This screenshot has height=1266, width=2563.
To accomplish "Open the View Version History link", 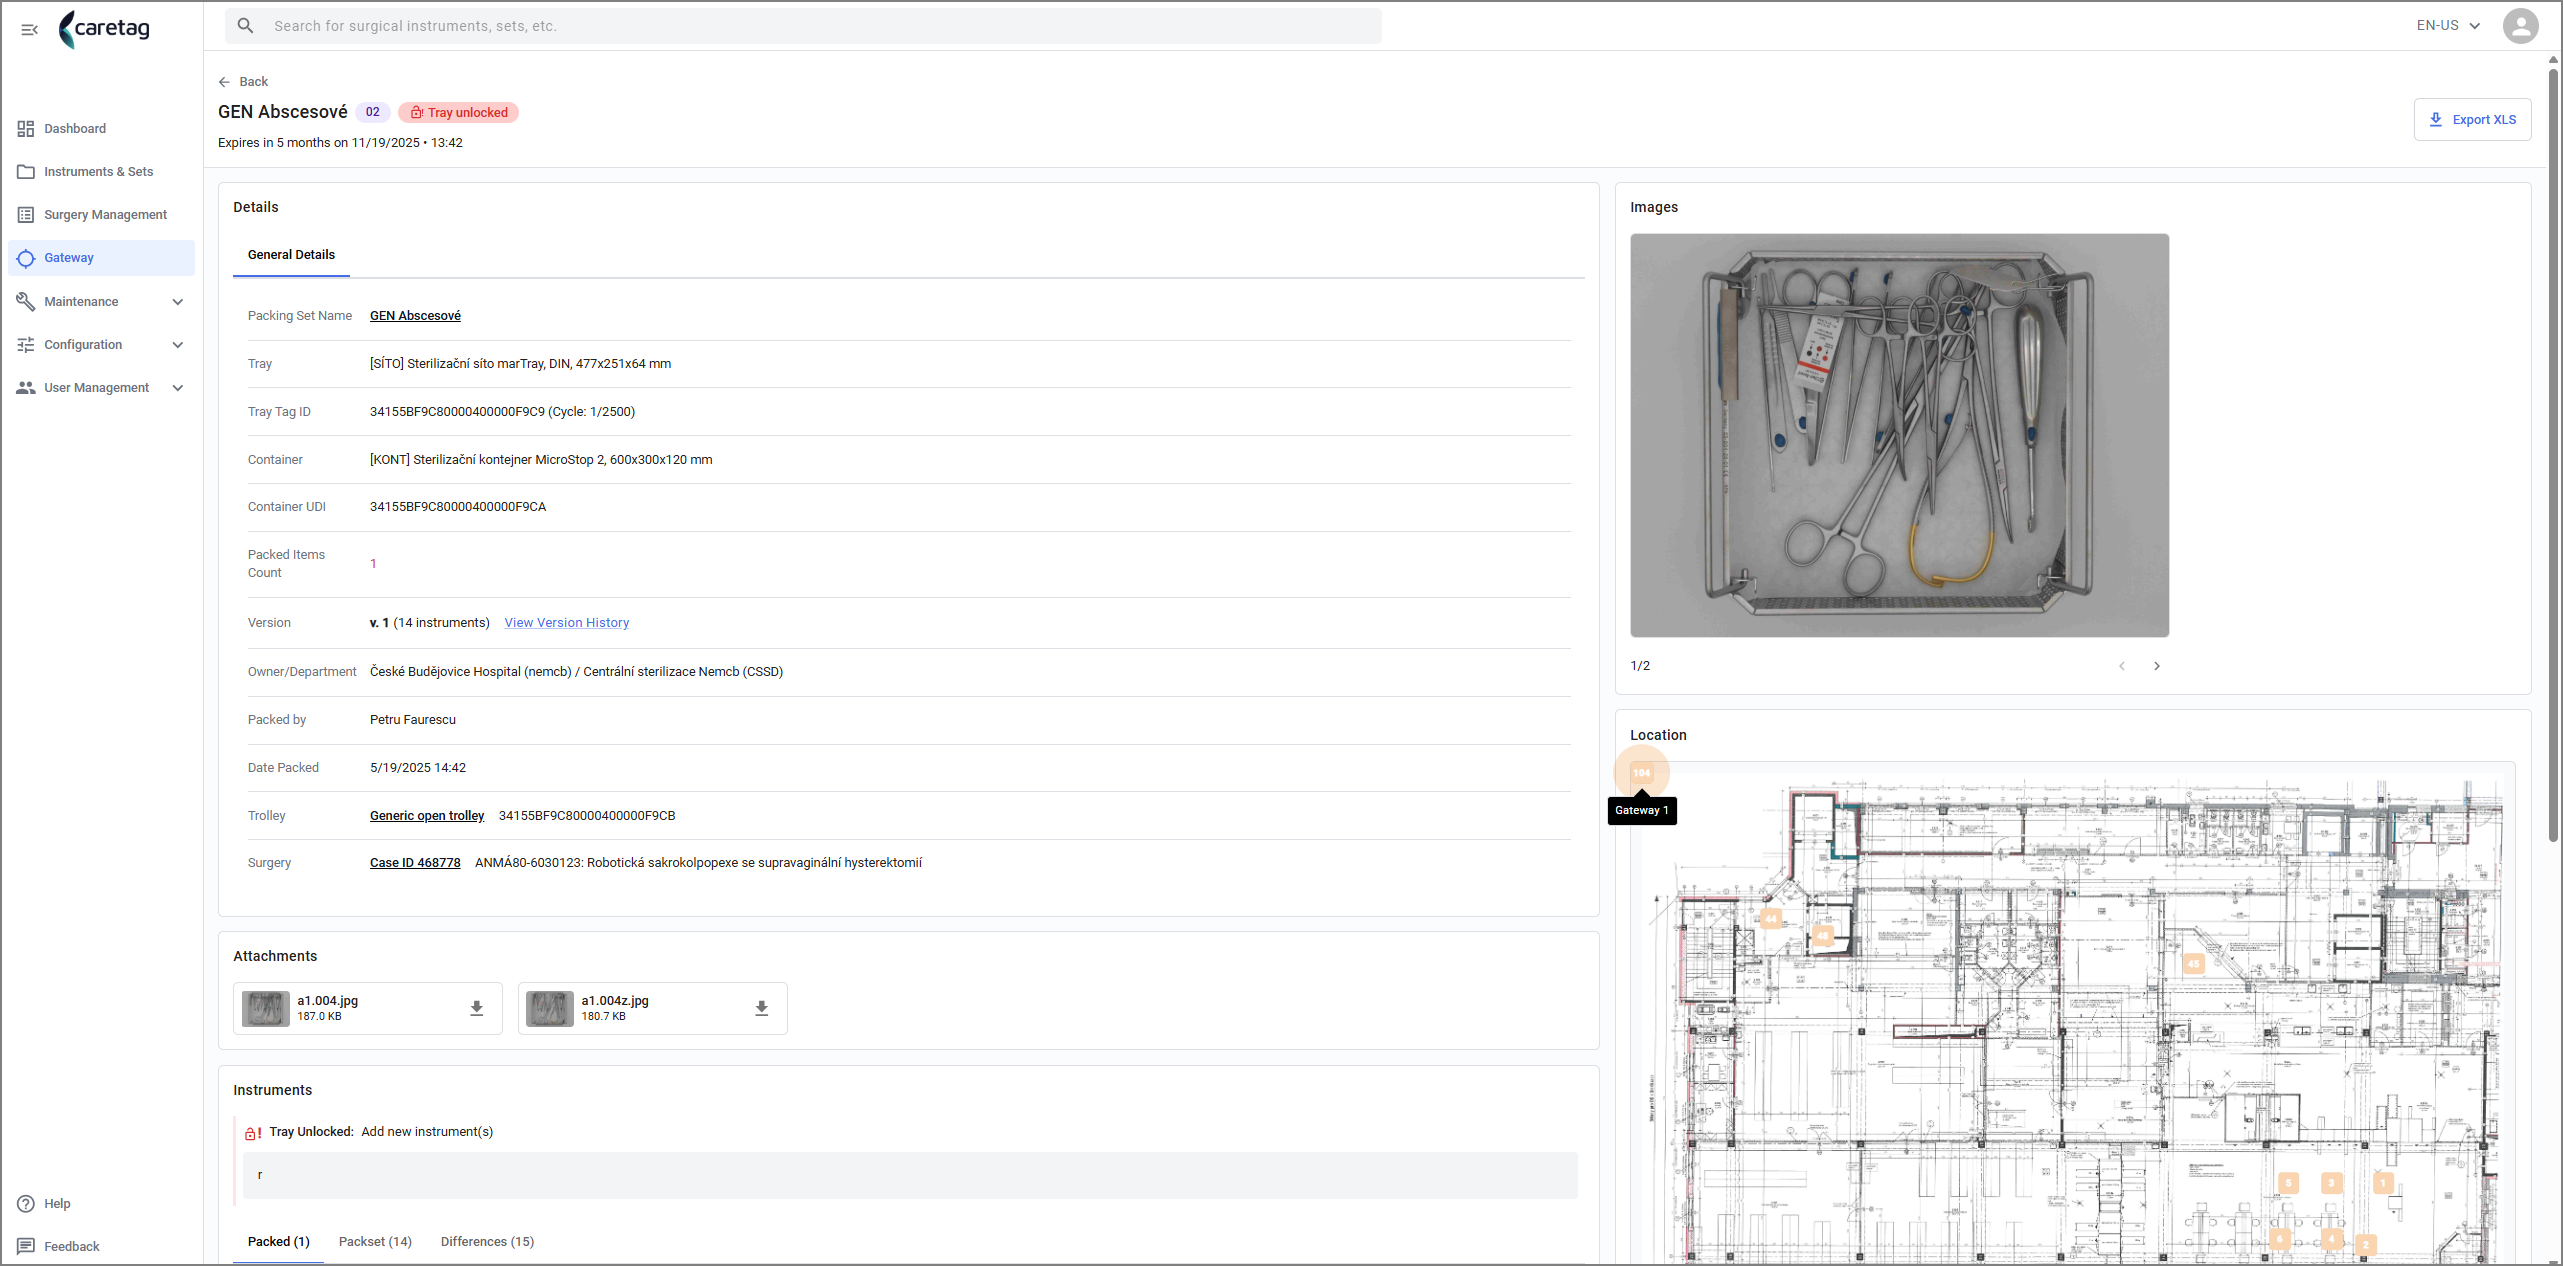I will click(566, 622).
